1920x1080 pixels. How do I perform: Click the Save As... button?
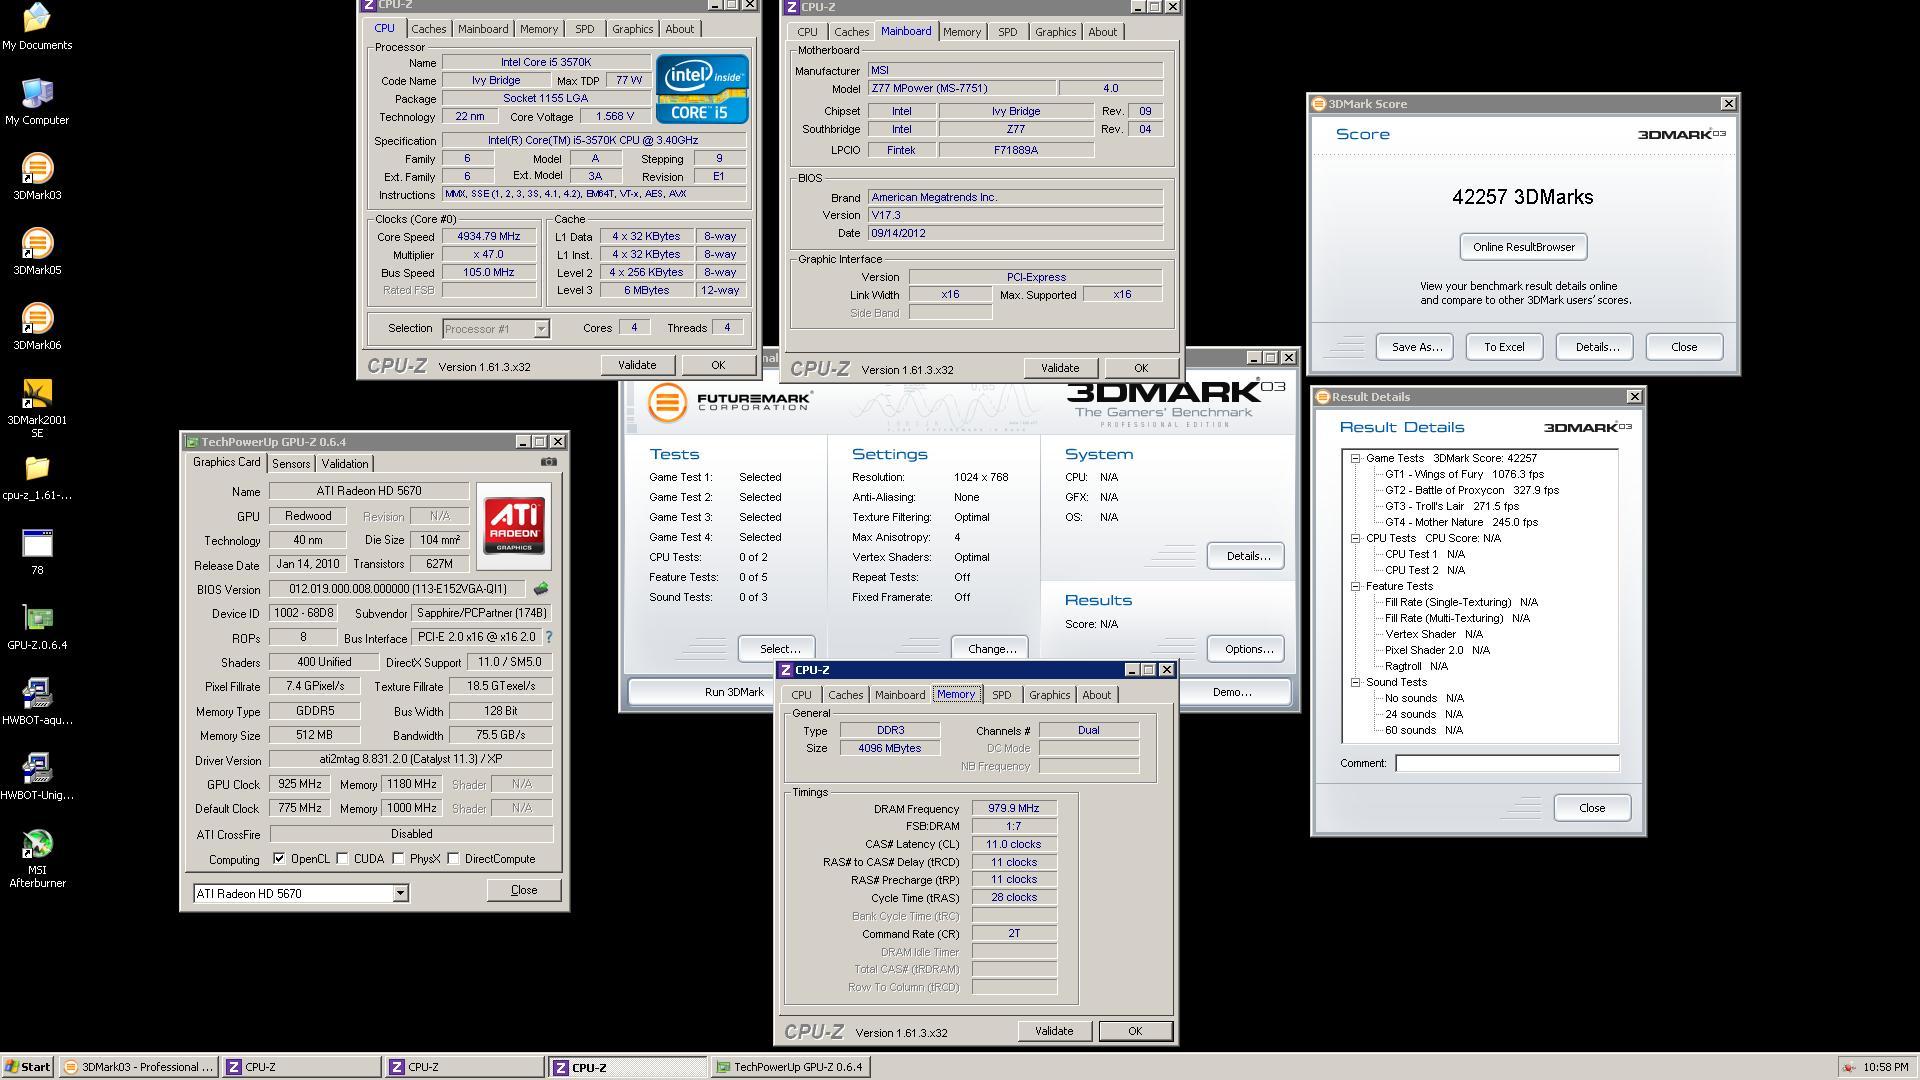click(x=1416, y=347)
